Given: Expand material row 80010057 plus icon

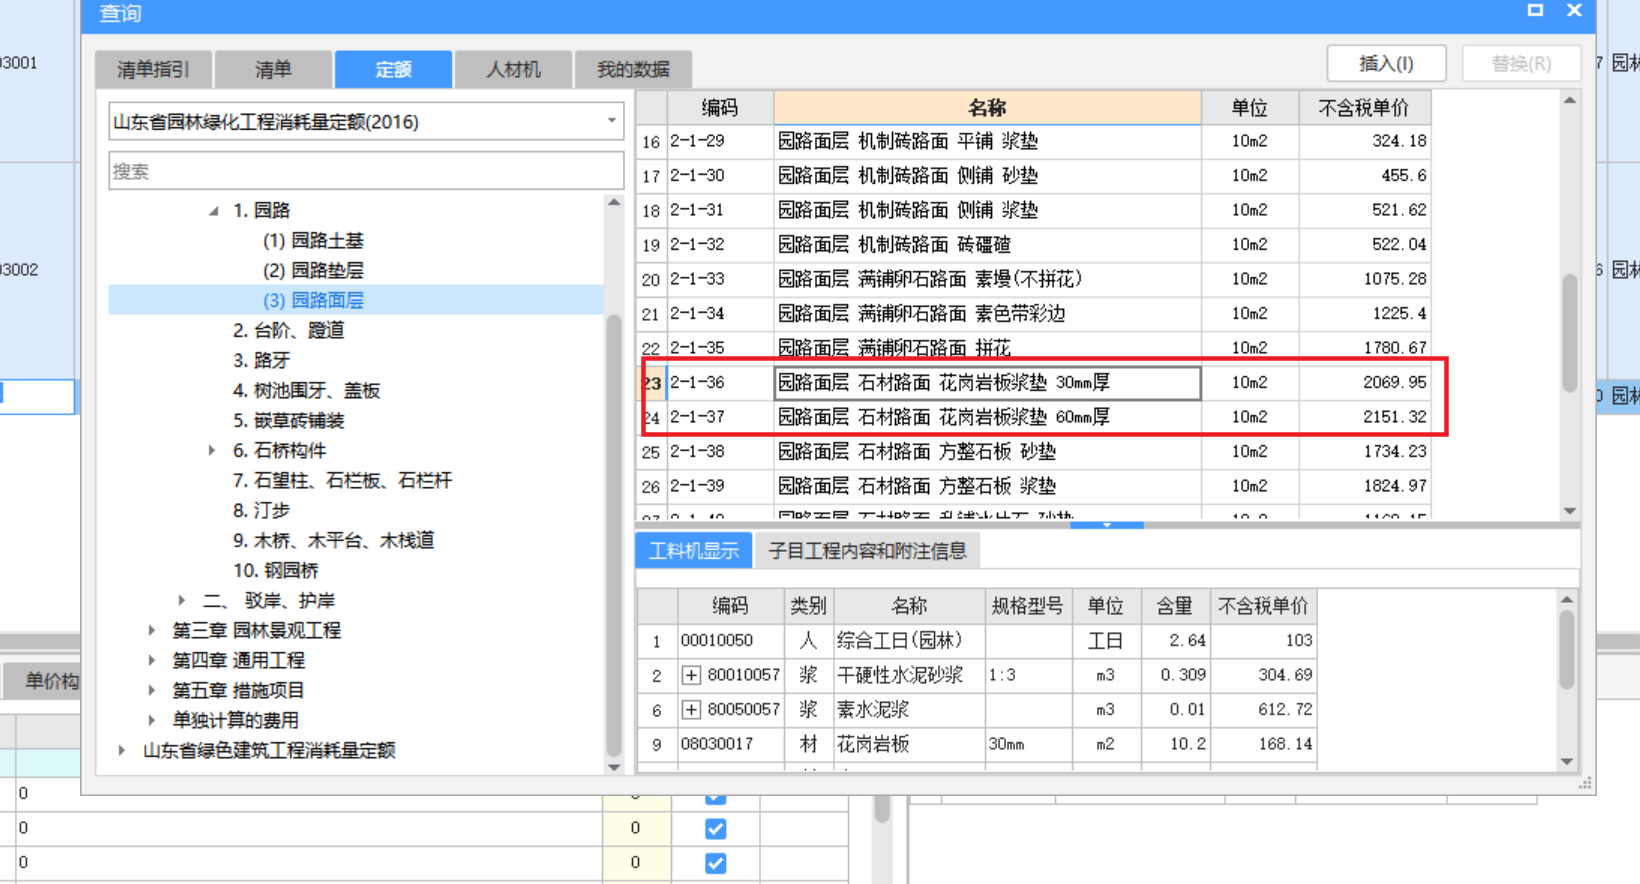Looking at the screenshot, I should pyautogui.click(x=691, y=675).
